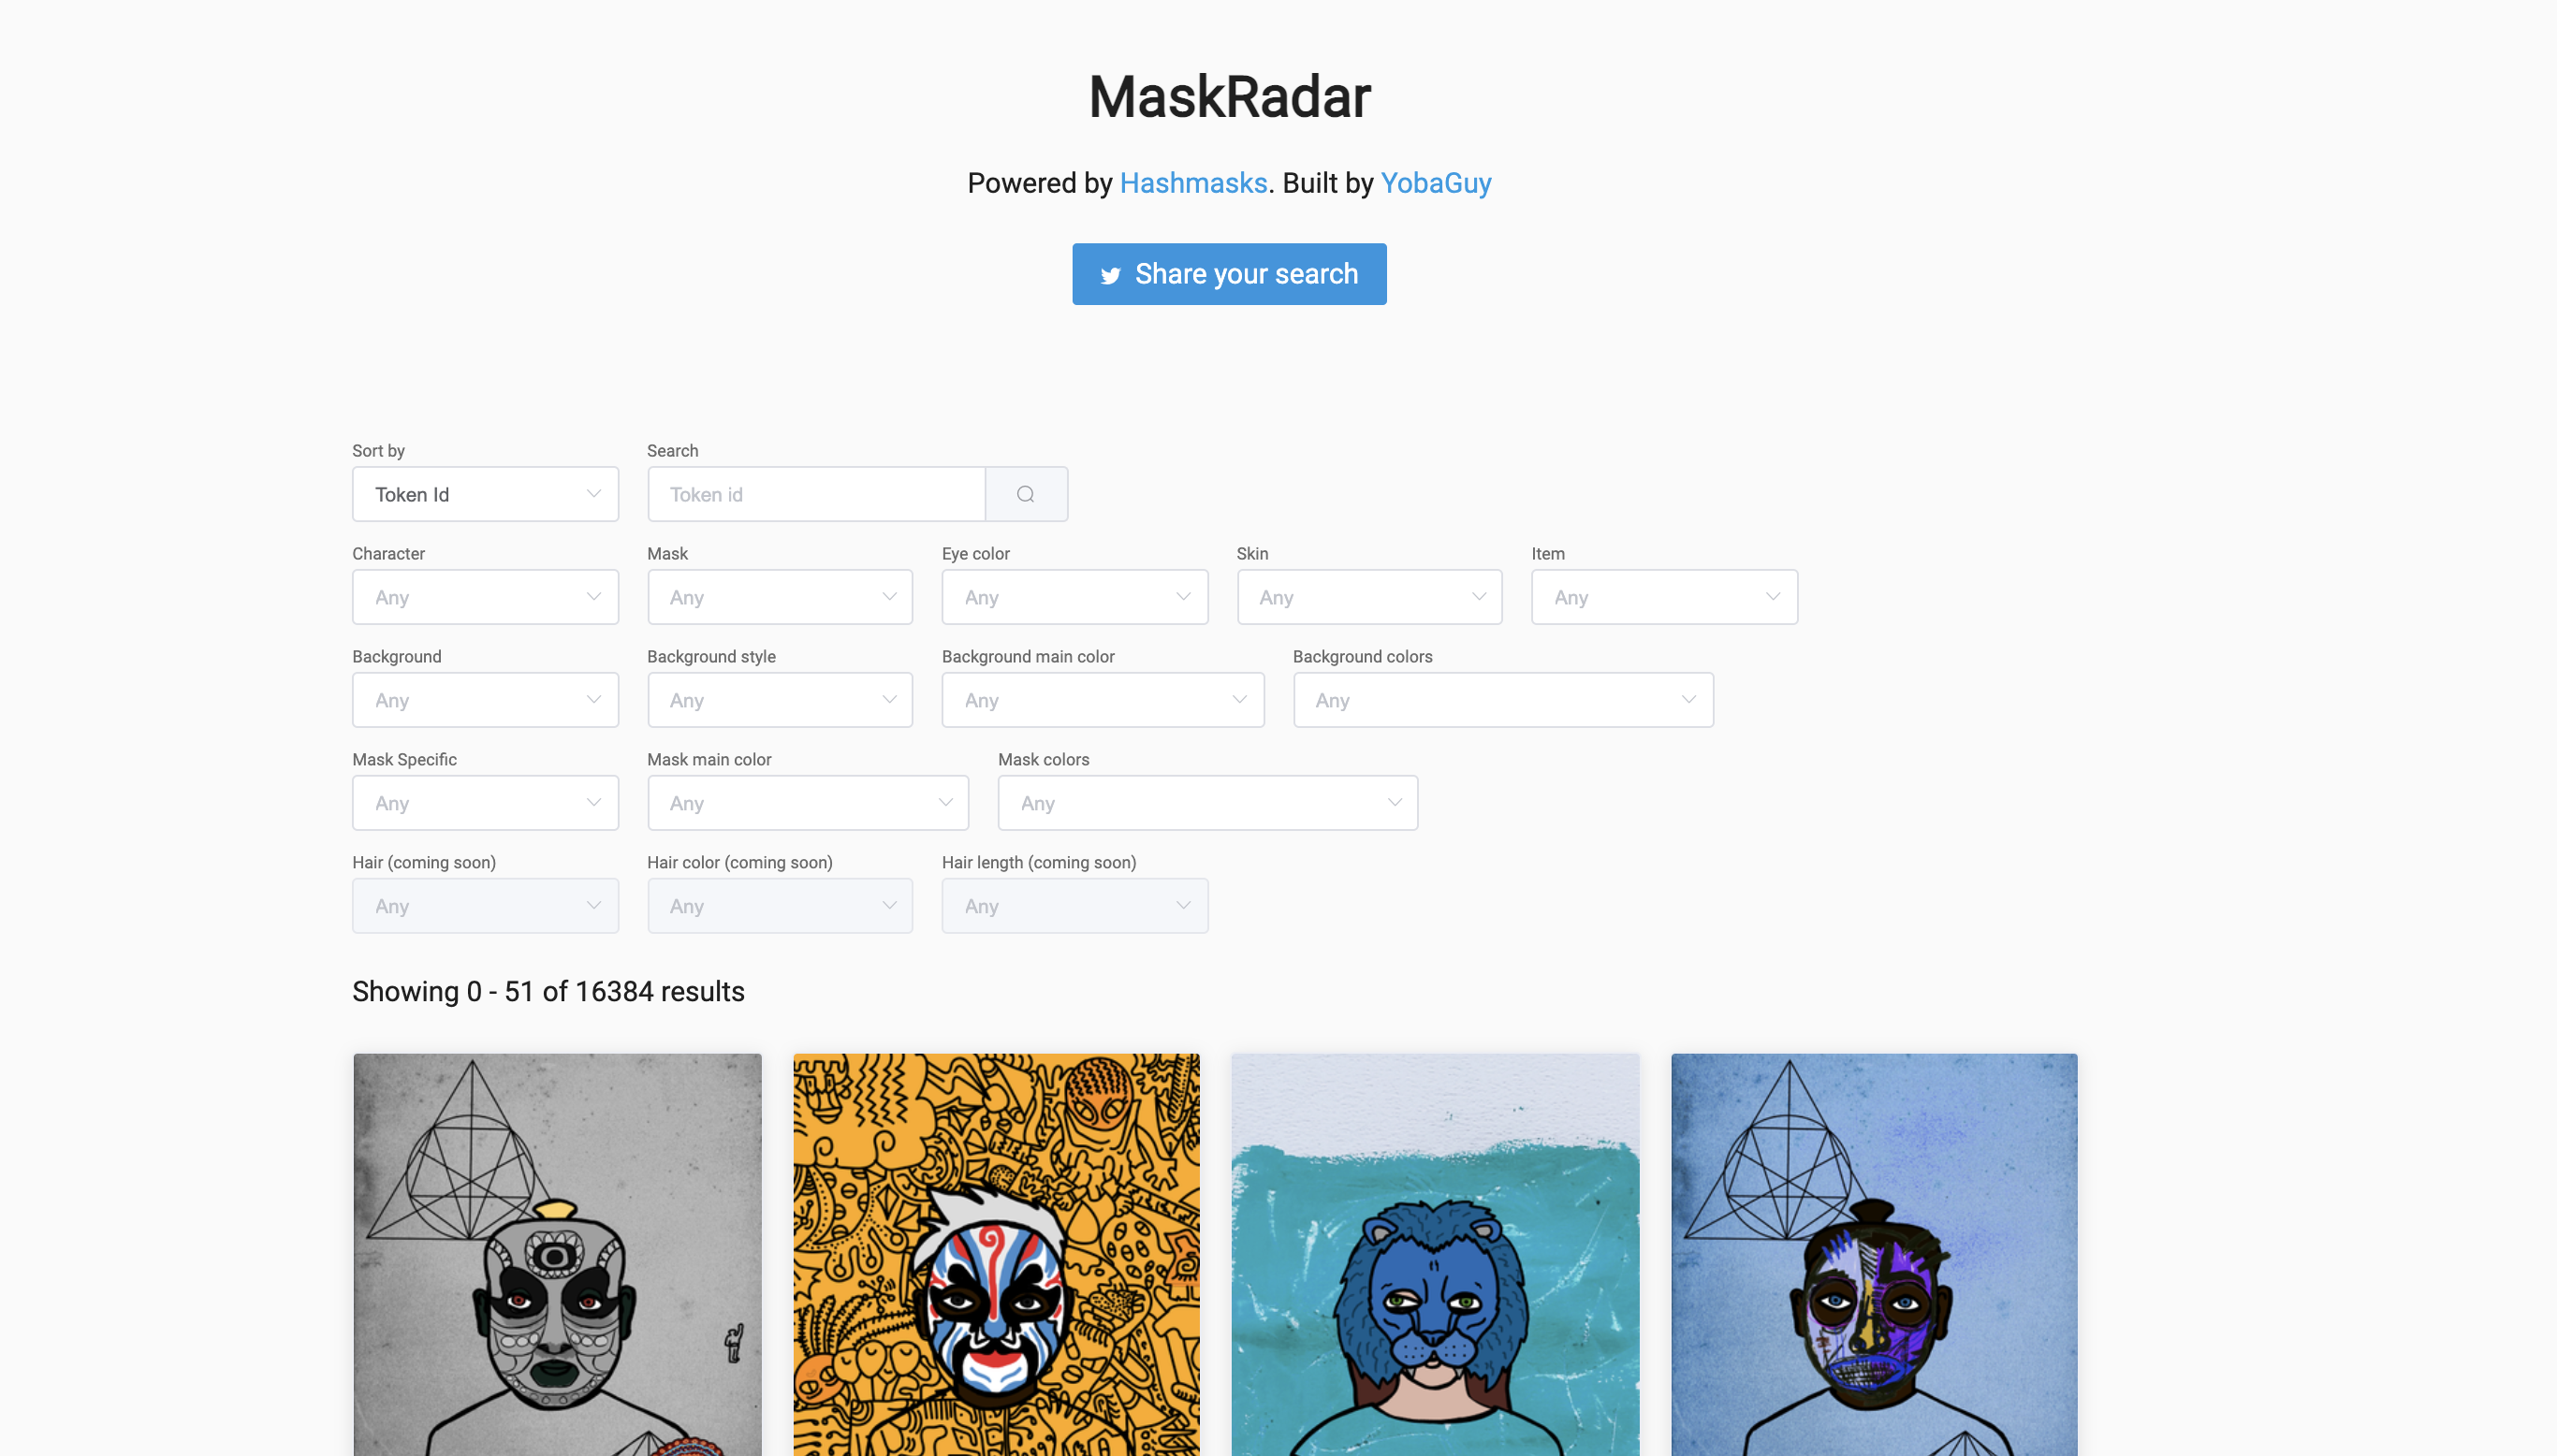Click the Sort by chevron arrow
The width and height of the screenshot is (2557, 1456).
(x=594, y=494)
